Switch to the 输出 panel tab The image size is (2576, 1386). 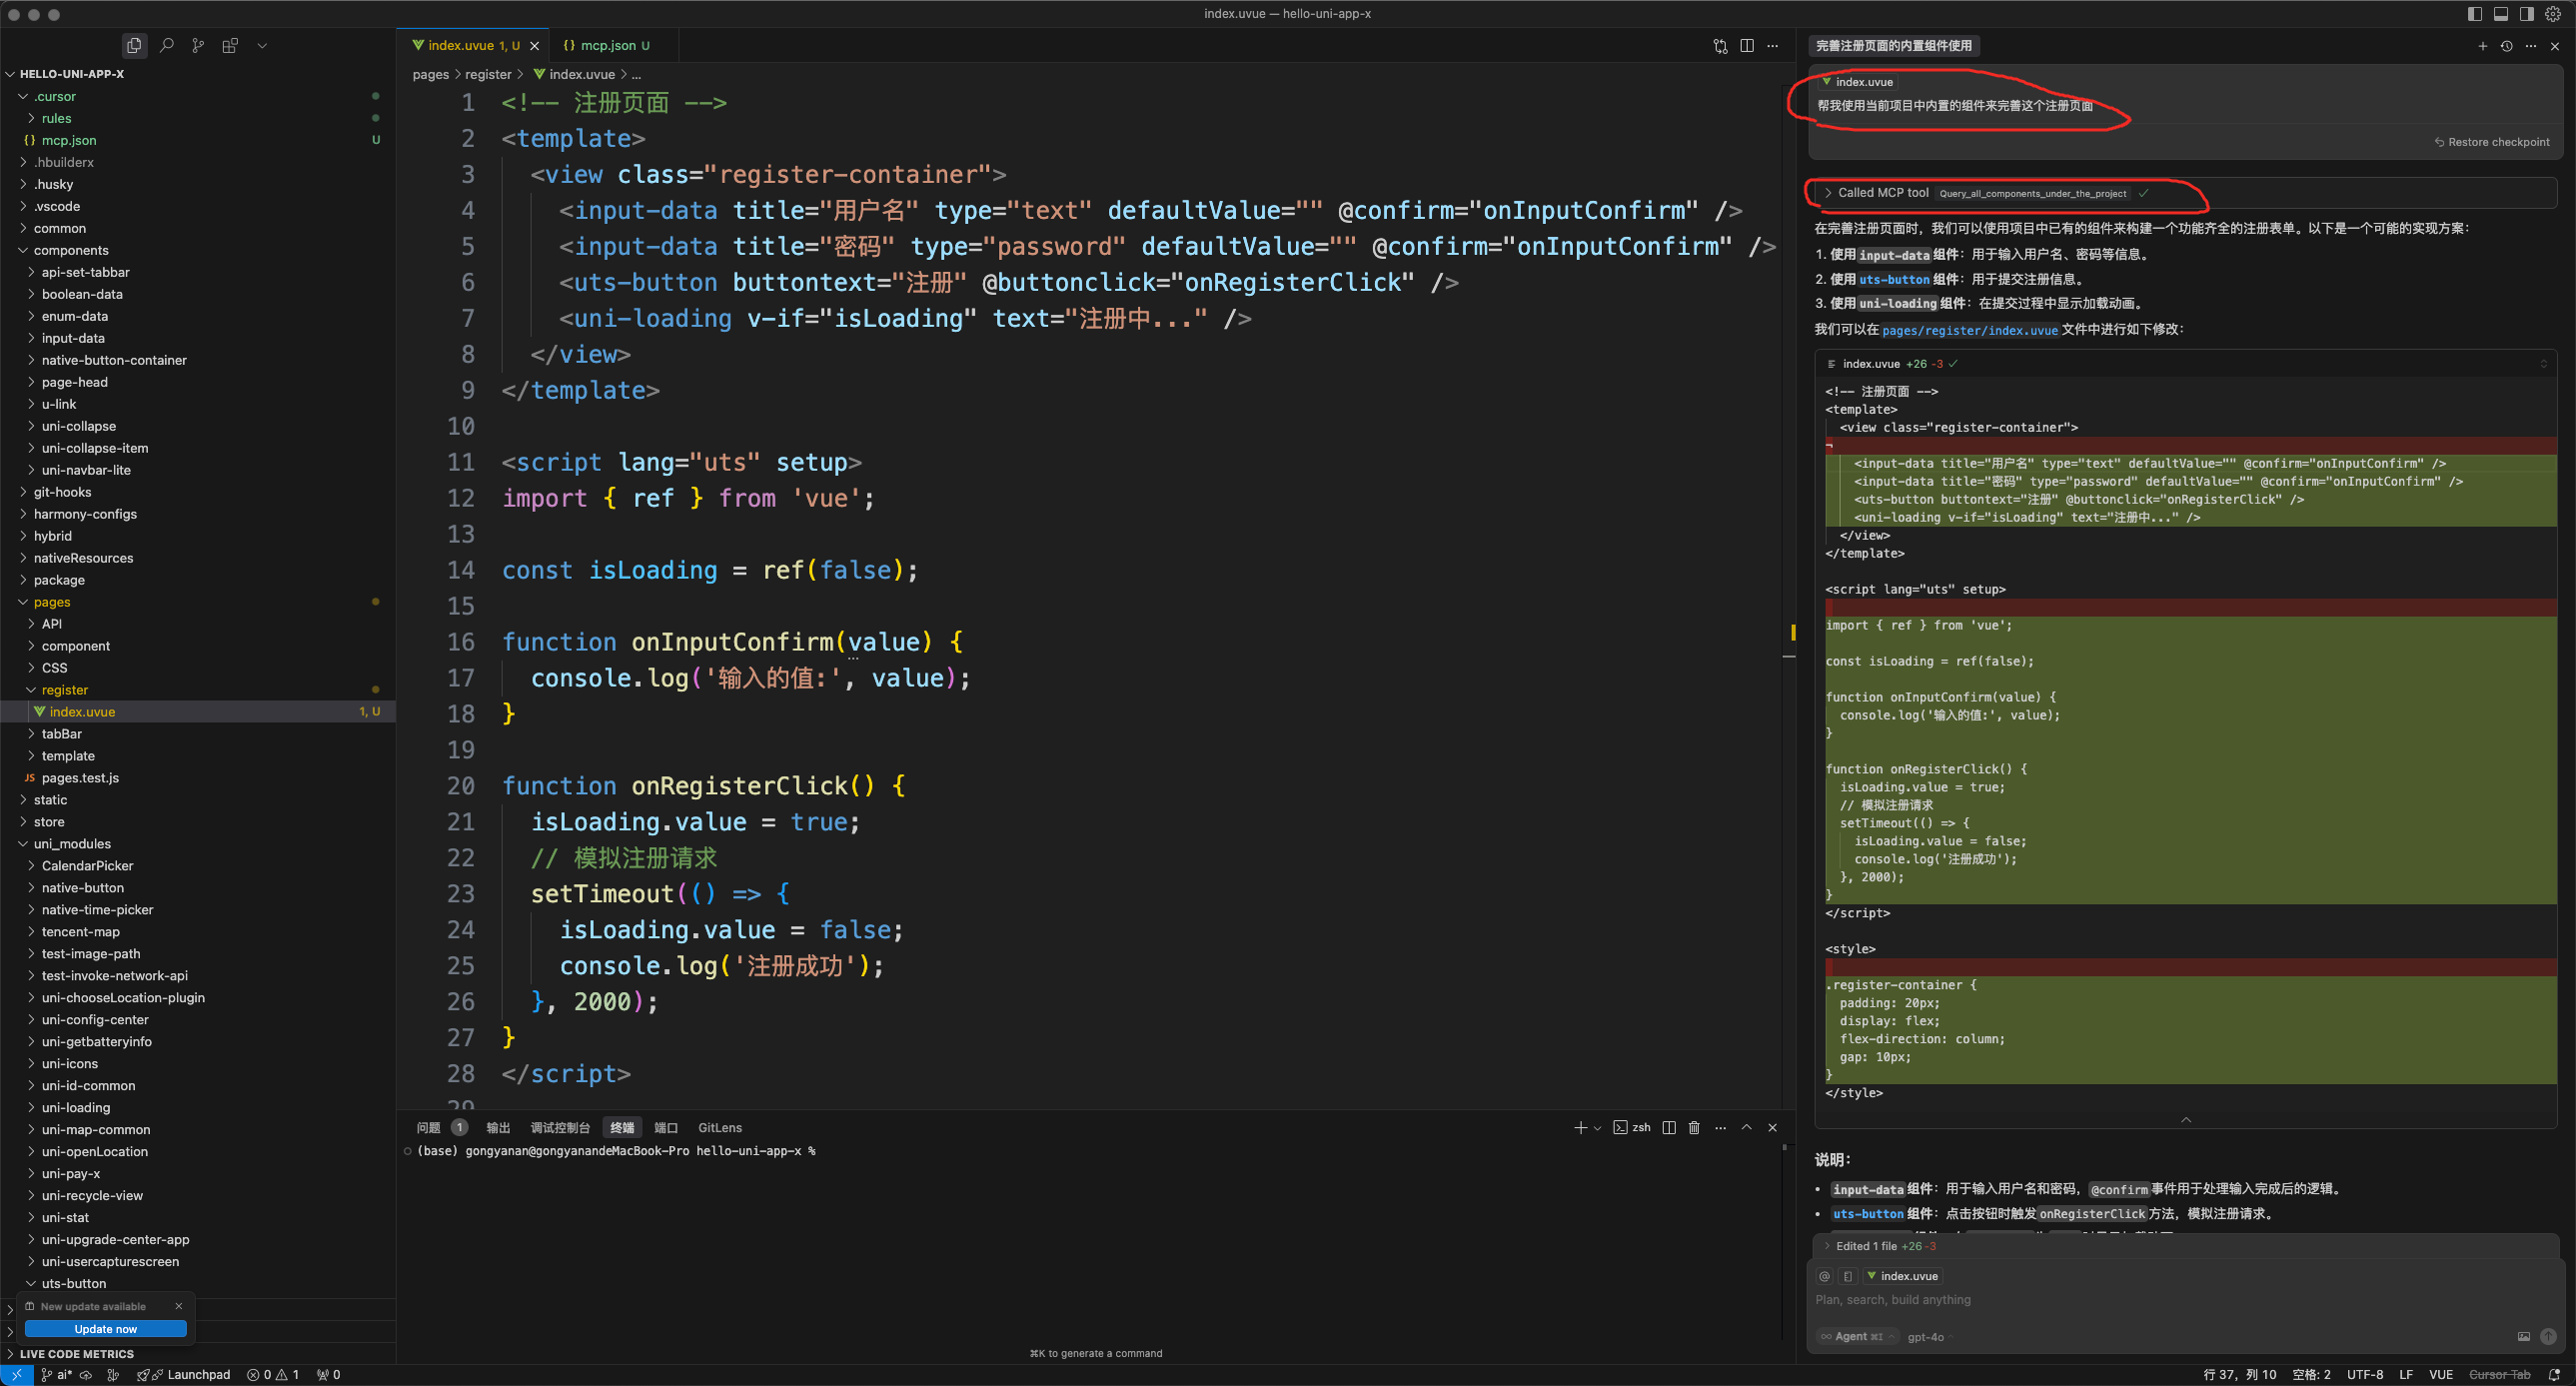point(498,1128)
